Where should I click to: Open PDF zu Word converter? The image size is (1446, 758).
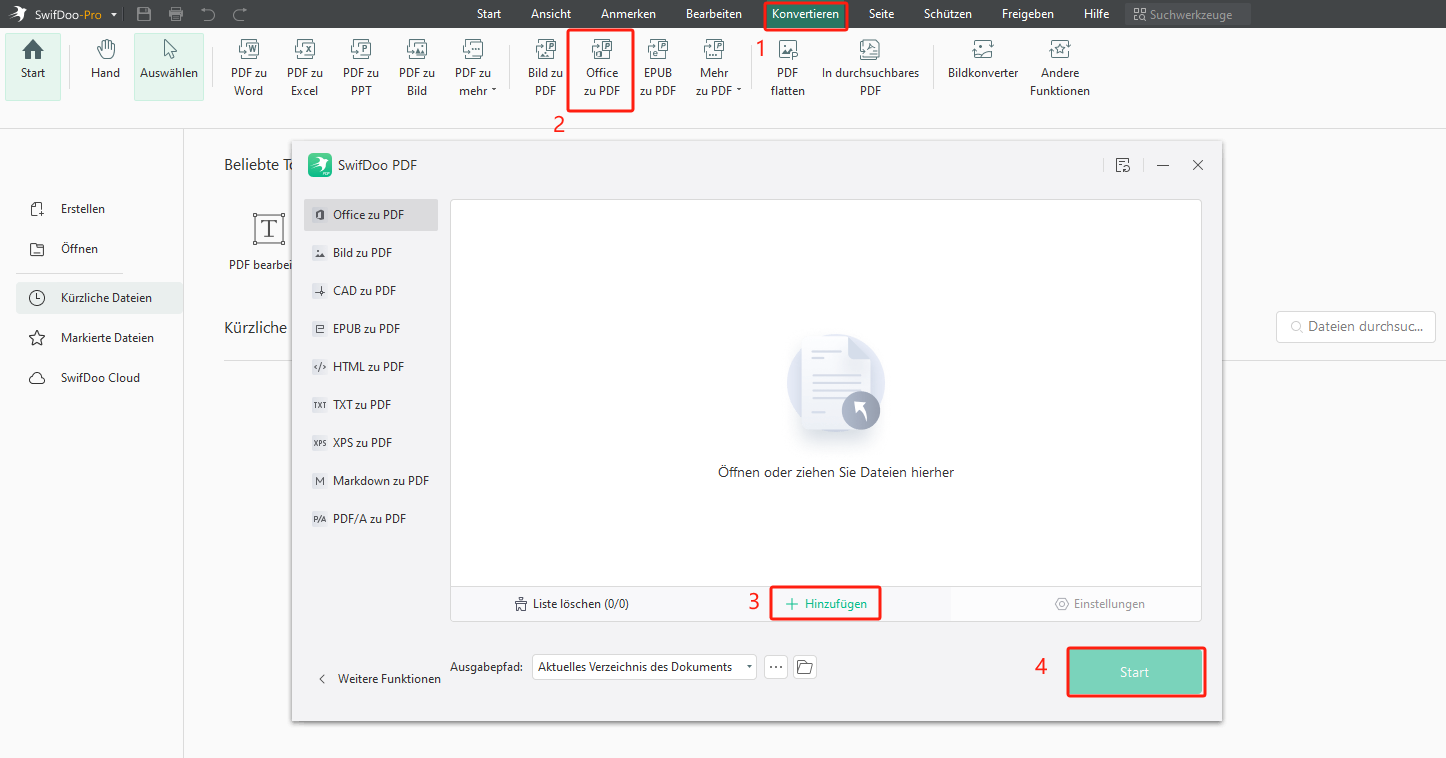pyautogui.click(x=248, y=68)
